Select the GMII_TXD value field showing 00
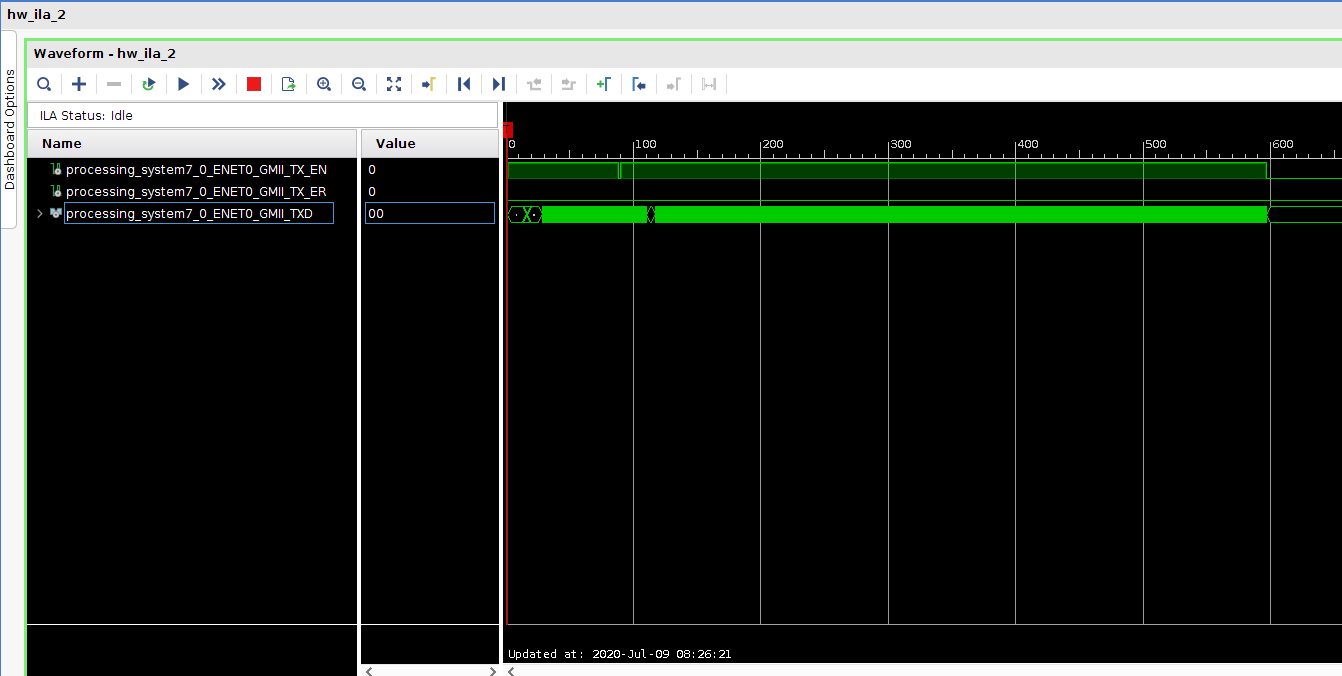The image size is (1342, 676). point(430,213)
